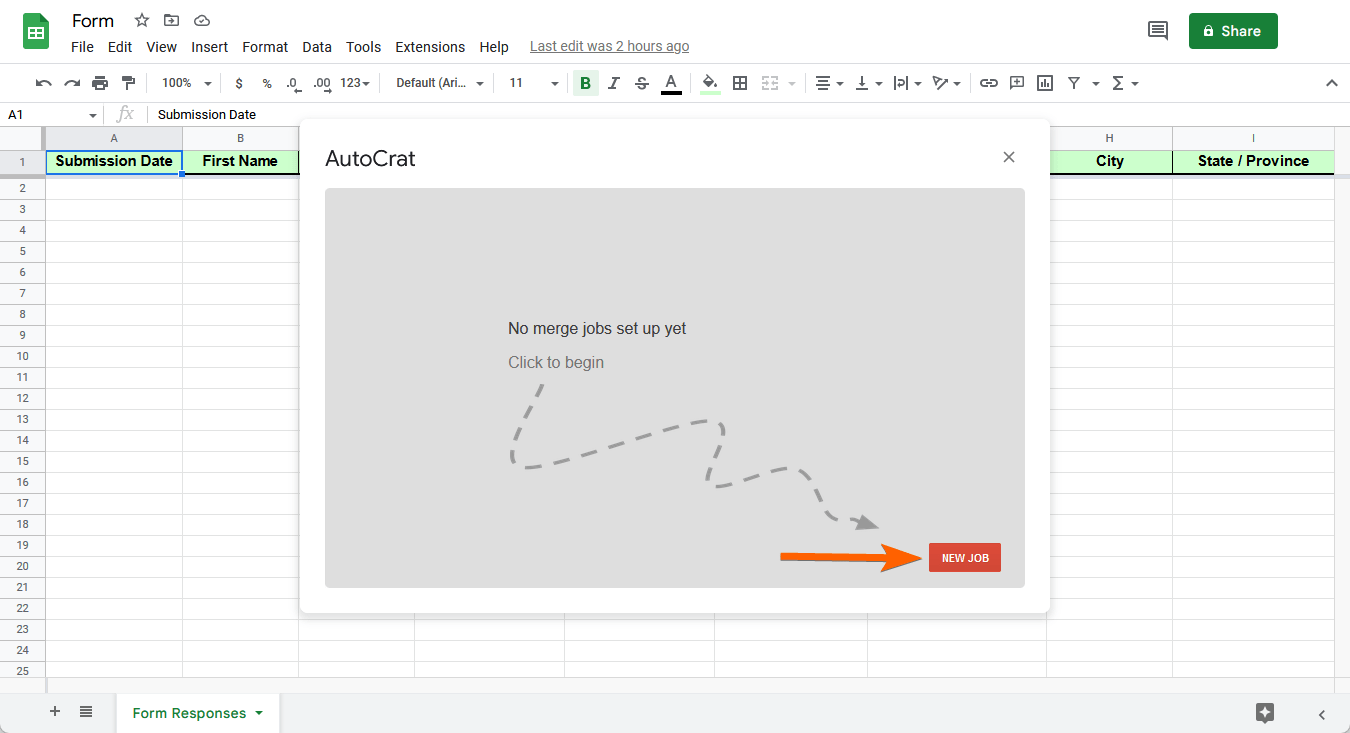Viewport: 1350px width, 733px height.
Task: Expand the merge type dropdown
Action: 792,83
